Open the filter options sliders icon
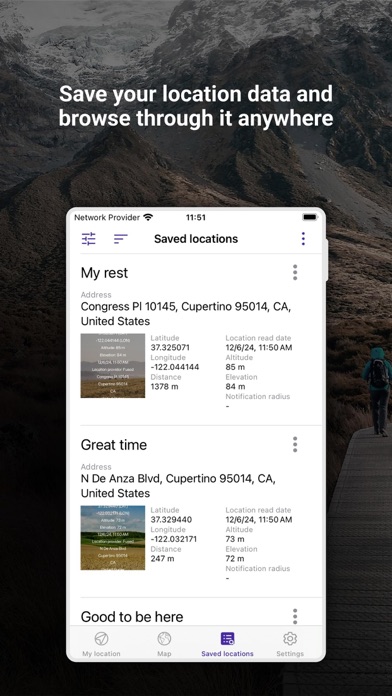The height and width of the screenshot is (696, 392). 88,239
